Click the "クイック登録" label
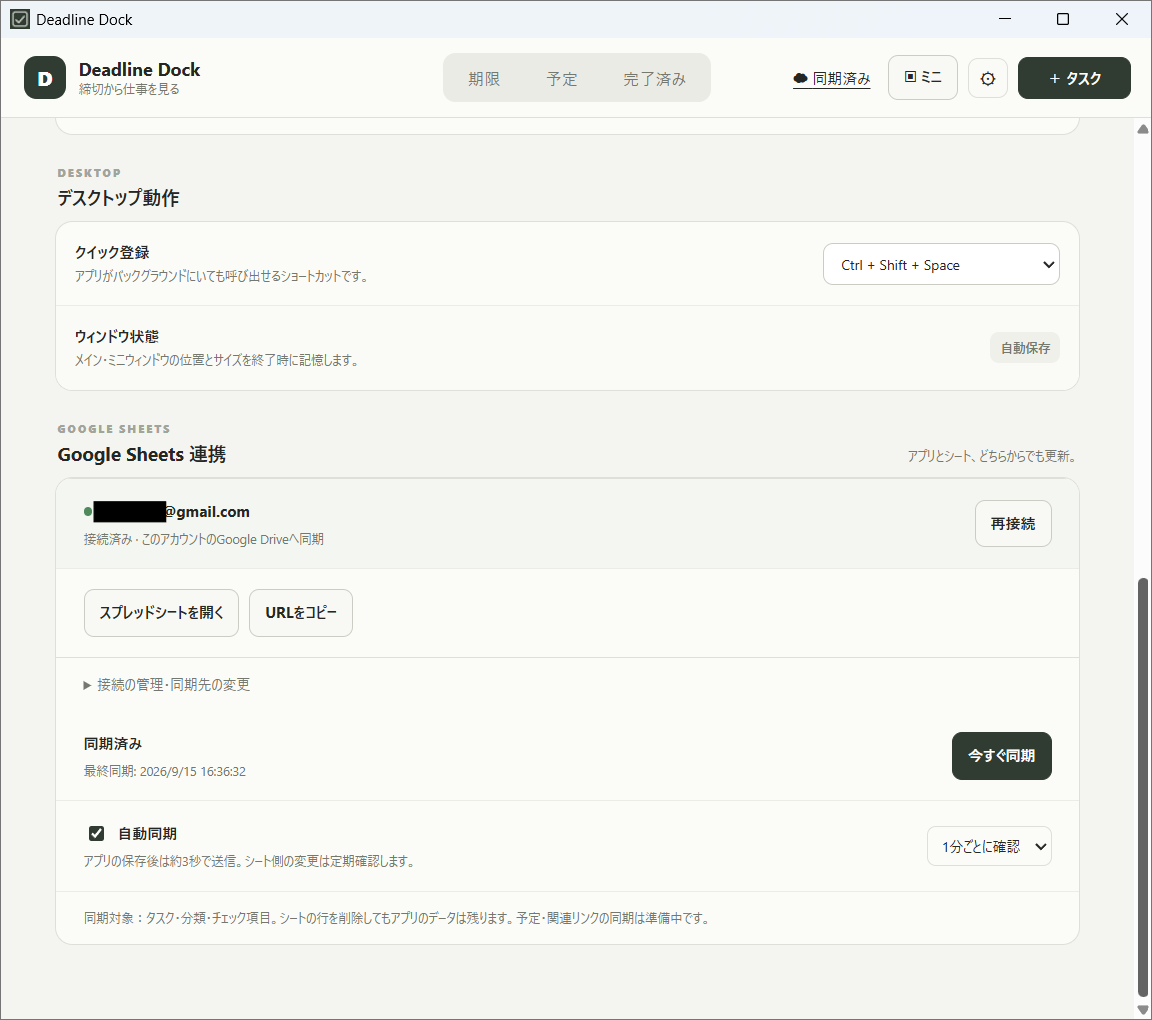 point(112,253)
